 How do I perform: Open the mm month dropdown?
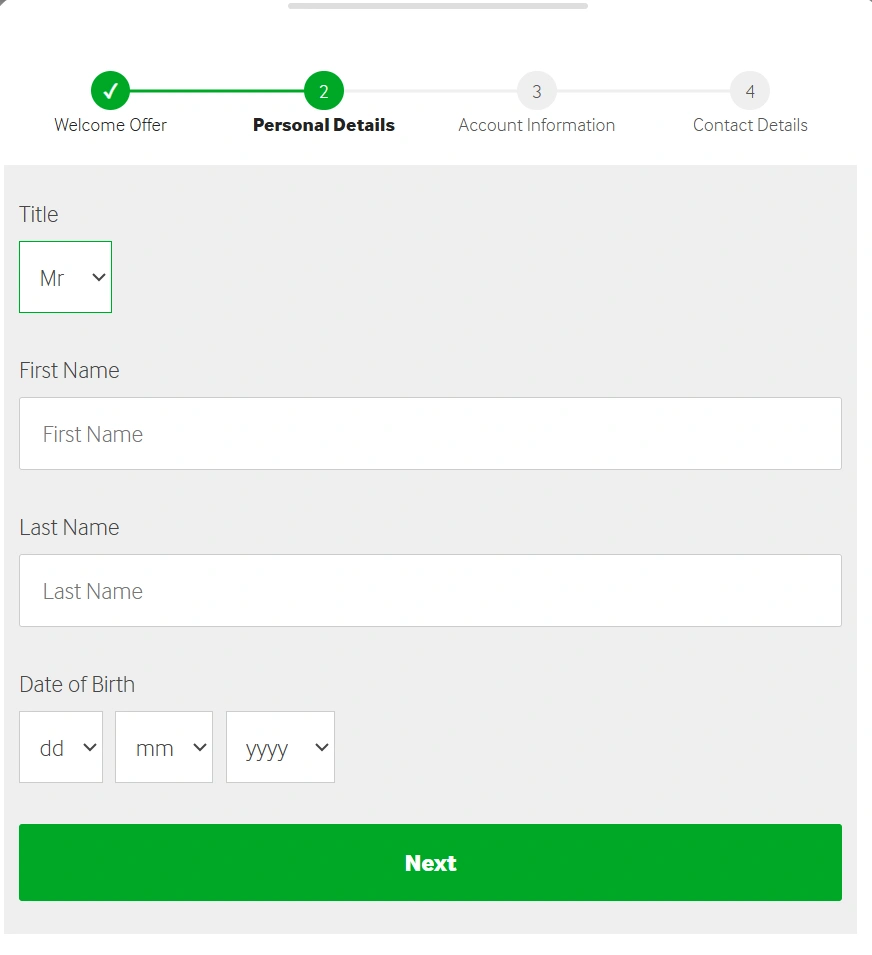163,747
